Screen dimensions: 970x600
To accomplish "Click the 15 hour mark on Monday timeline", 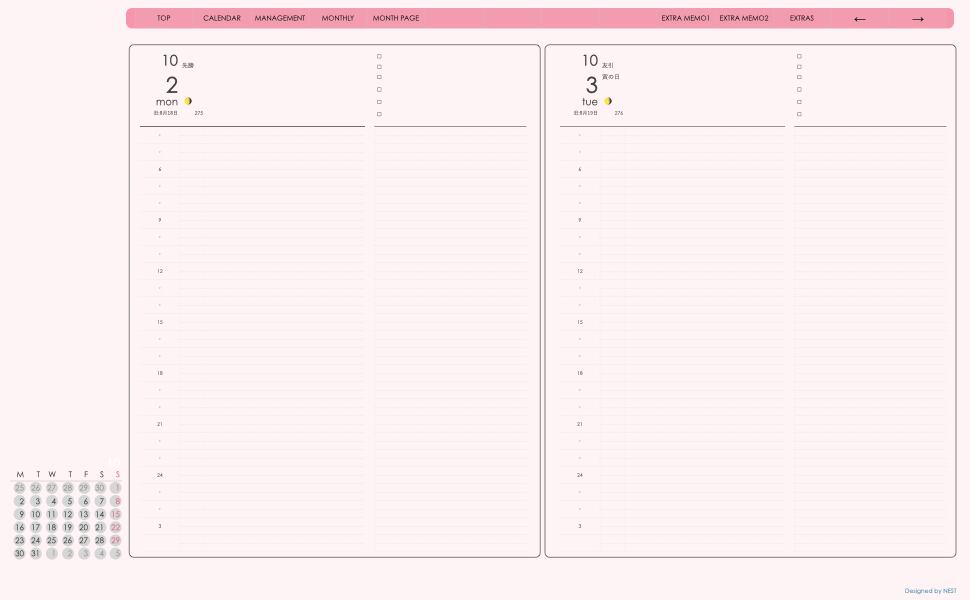I will [160, 322].
